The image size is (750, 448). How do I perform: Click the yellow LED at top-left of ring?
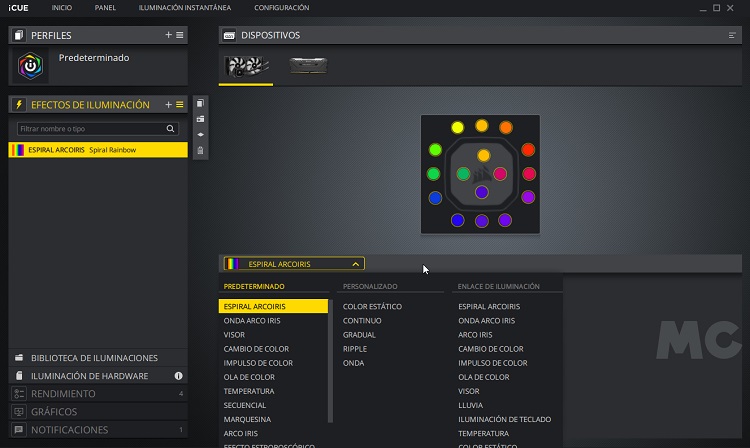coord(457,128)
